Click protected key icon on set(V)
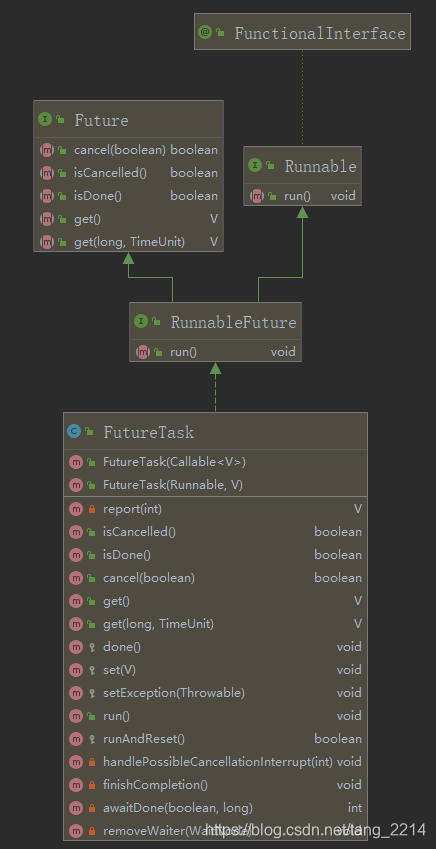Image resolution: width=436 pixels, height=849 pixels. pos(92,670)
